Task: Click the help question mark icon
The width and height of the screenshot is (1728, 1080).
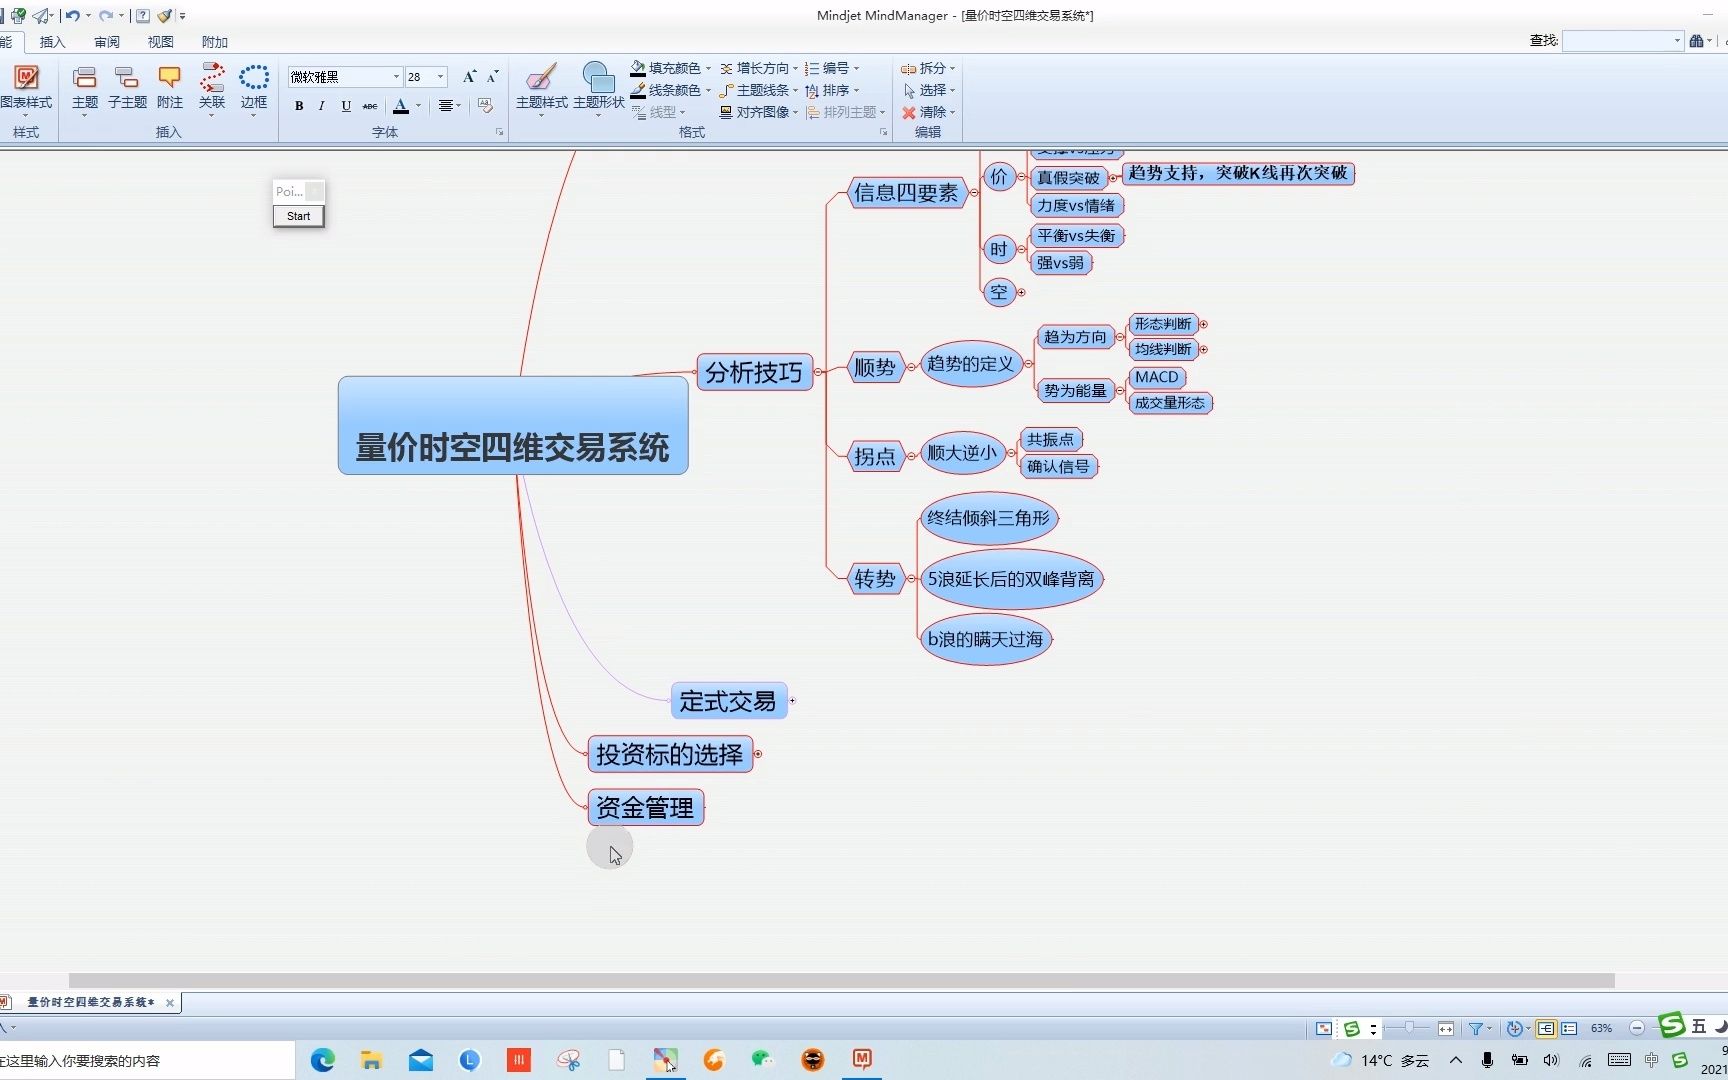Action: pos(143,15)
